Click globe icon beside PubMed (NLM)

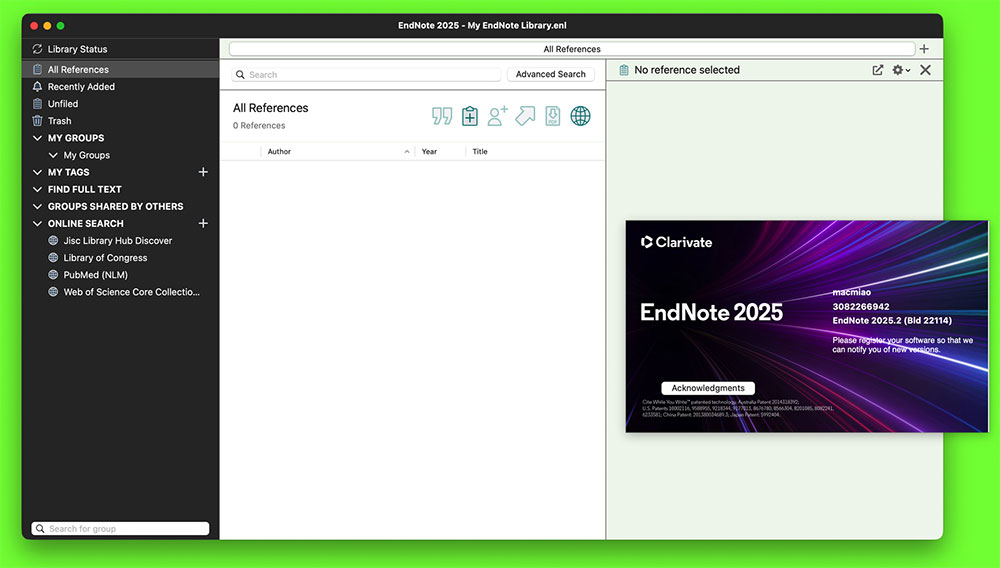point(54,275)
